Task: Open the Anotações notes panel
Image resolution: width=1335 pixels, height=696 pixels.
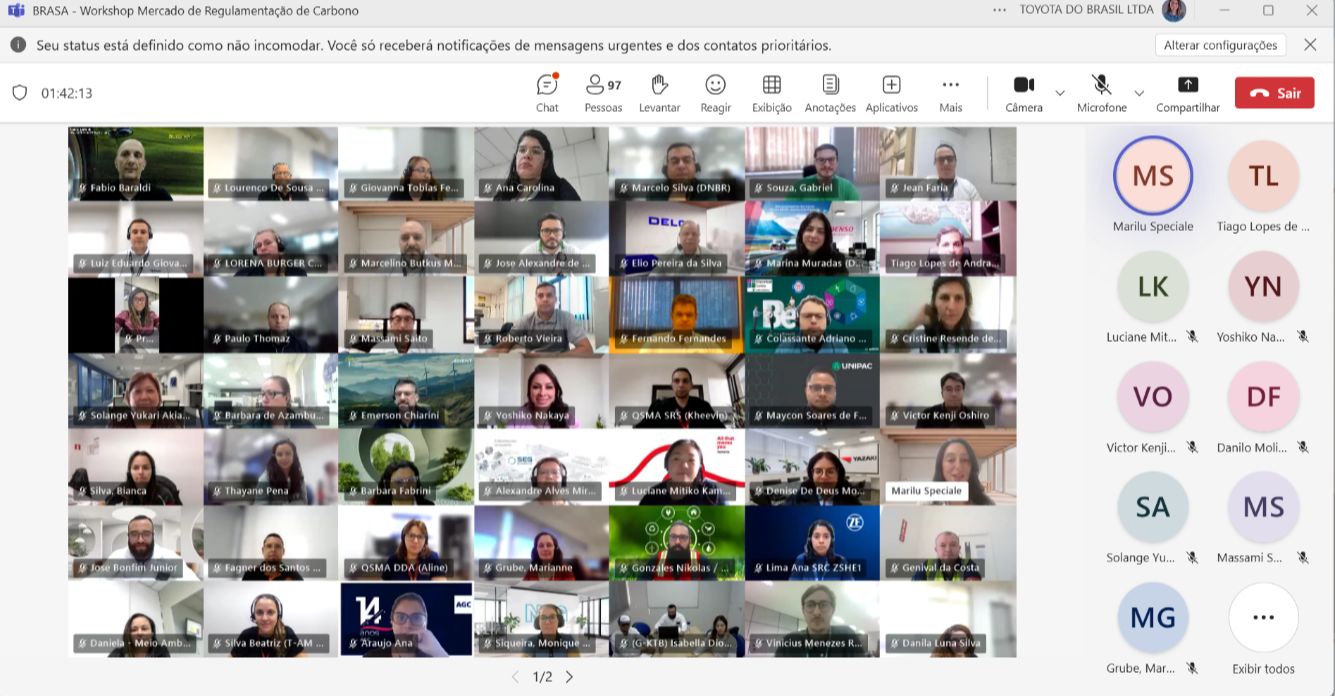Action: (x=830, y=93)
